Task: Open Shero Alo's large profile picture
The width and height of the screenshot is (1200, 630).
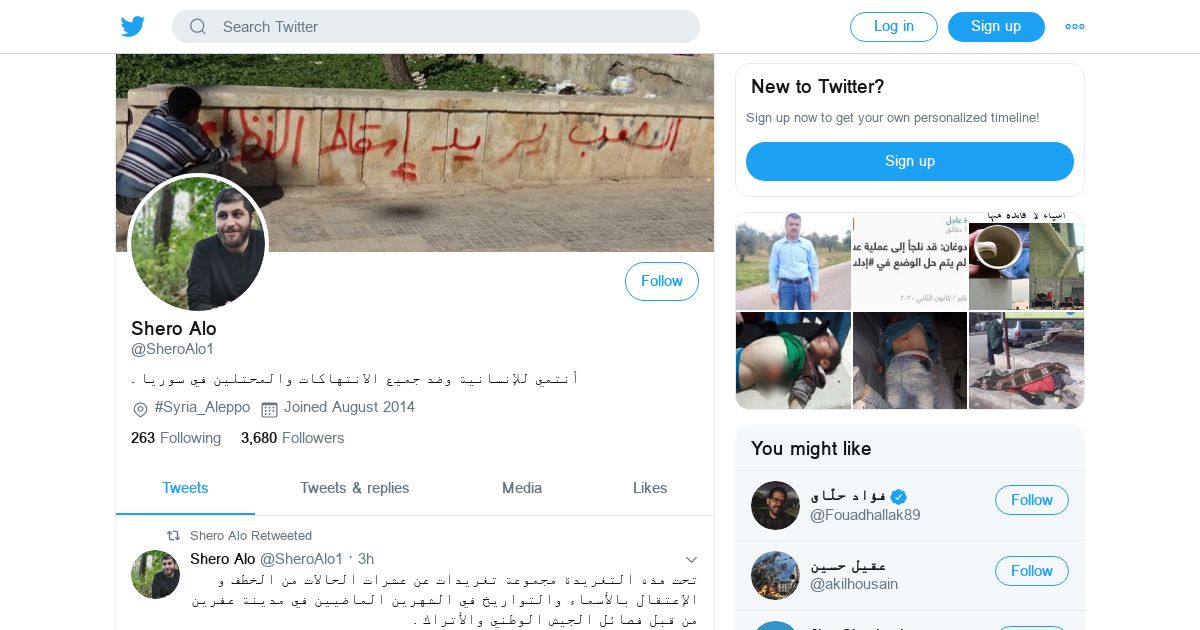Action: click(x=198, y=243)
